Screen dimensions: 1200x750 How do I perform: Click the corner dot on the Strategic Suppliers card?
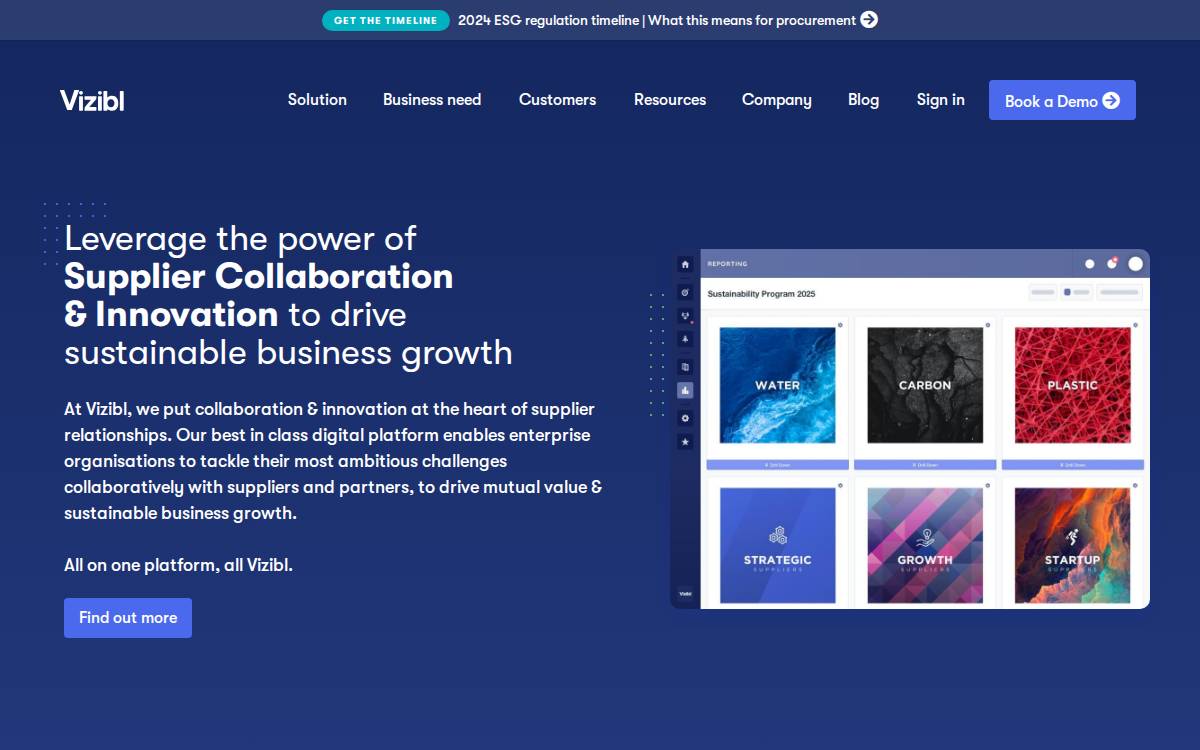pyautogui.click(x=840, y=485)
